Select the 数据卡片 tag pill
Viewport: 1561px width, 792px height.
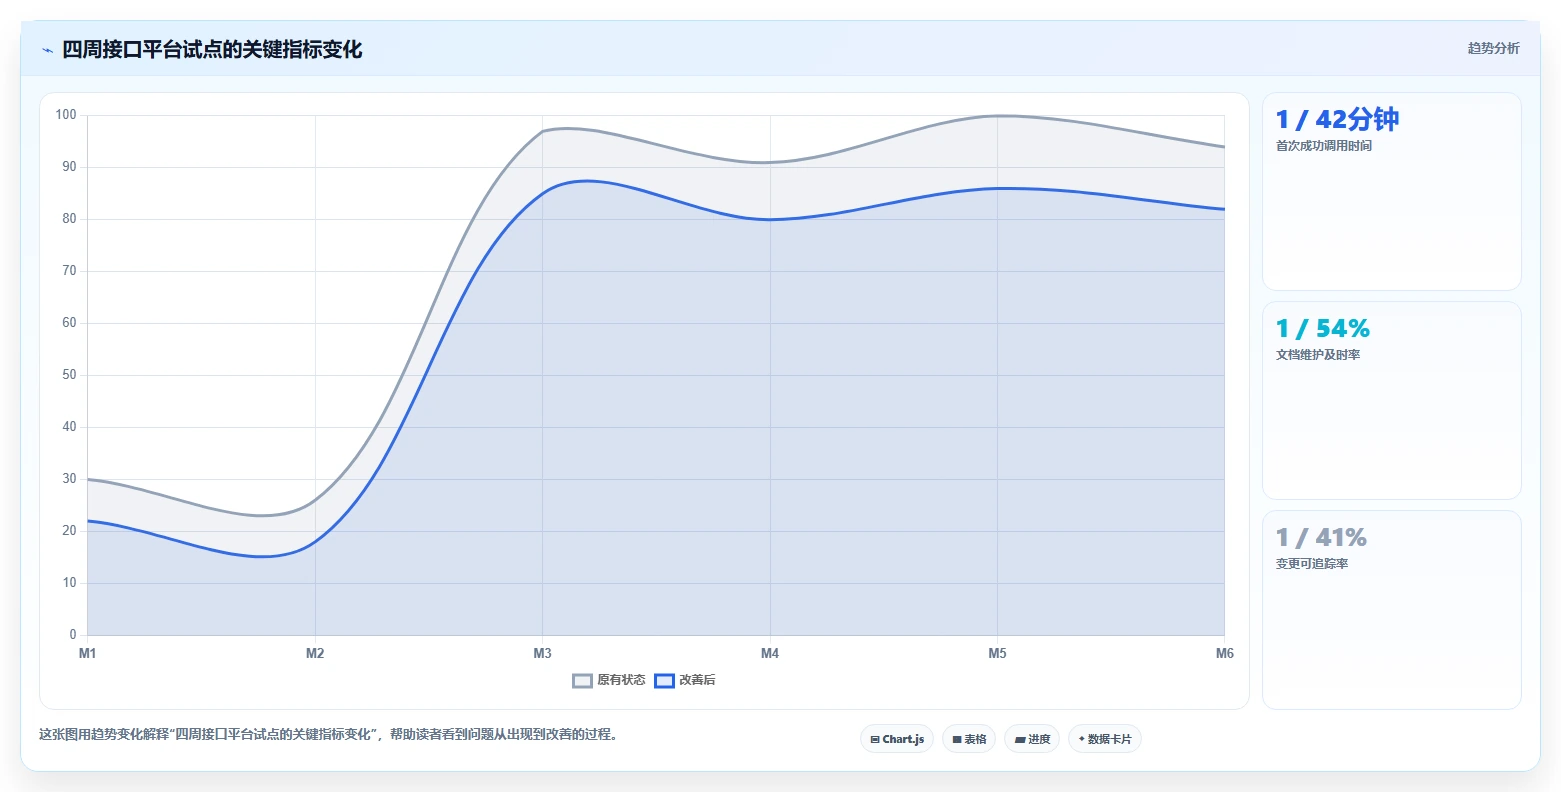point(1105,739)
